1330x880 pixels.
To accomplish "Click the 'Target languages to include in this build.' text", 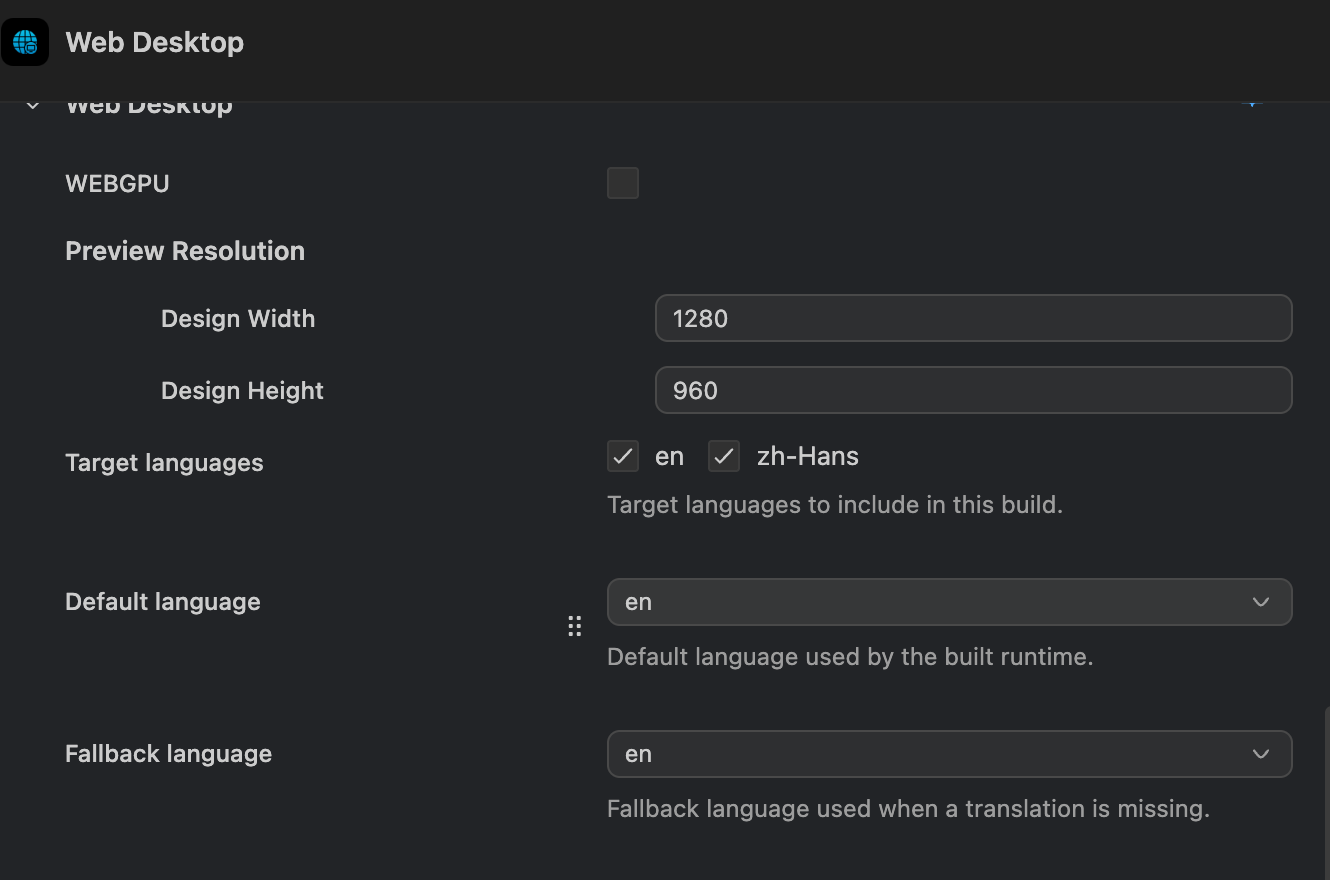I will 835,505.
